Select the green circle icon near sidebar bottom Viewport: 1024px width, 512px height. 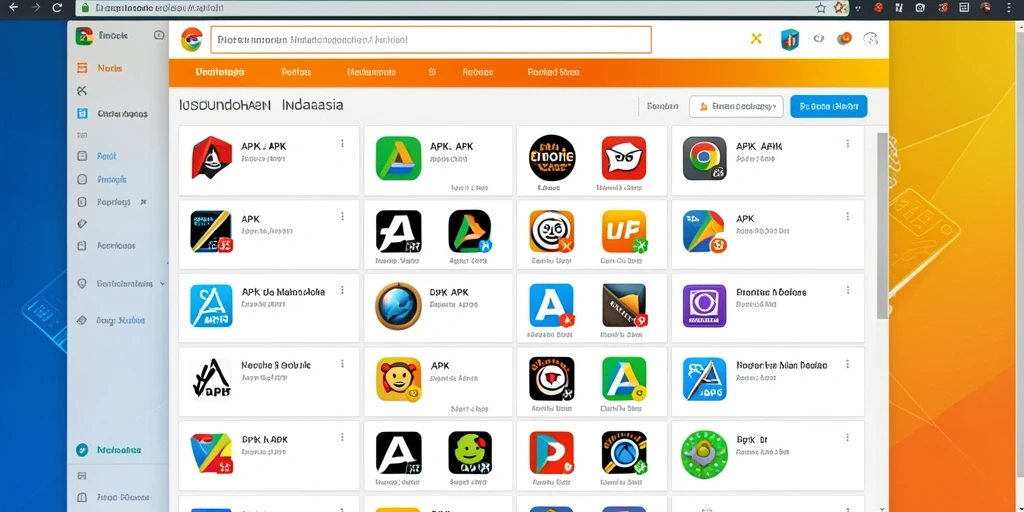point(82,450)
